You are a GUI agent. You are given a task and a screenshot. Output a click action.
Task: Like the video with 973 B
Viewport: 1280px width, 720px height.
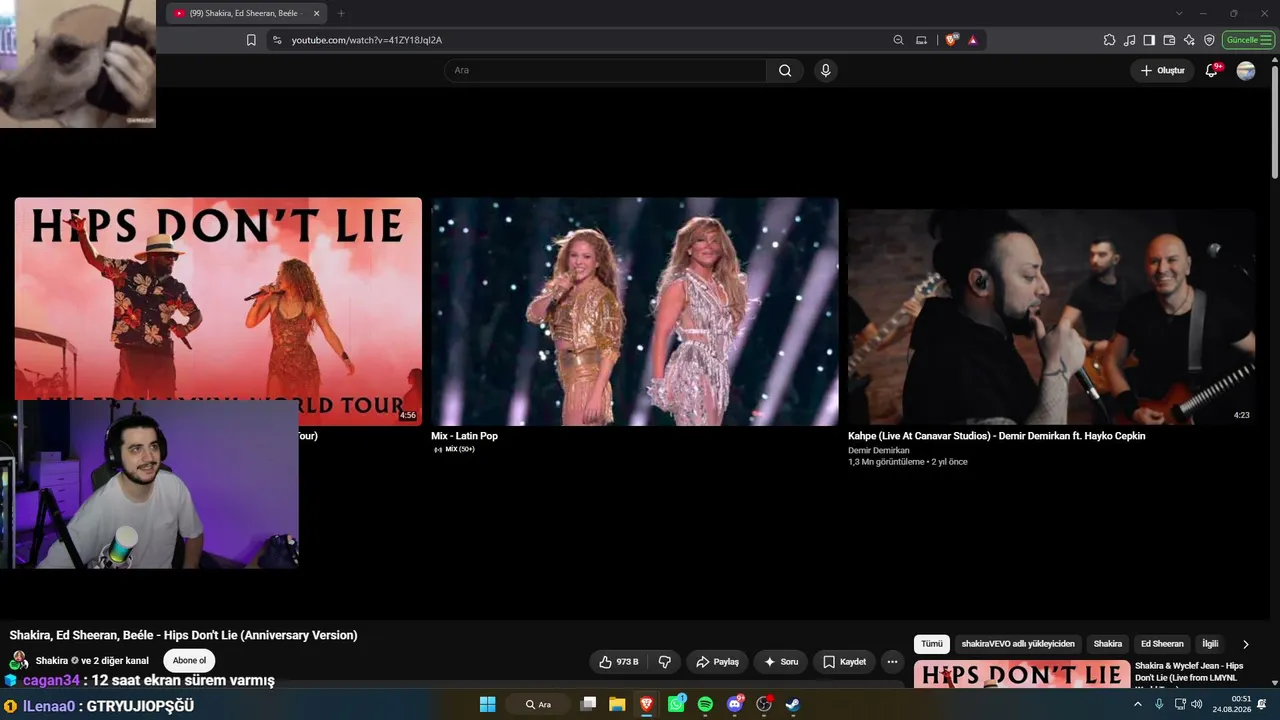(x=619, y=662)
